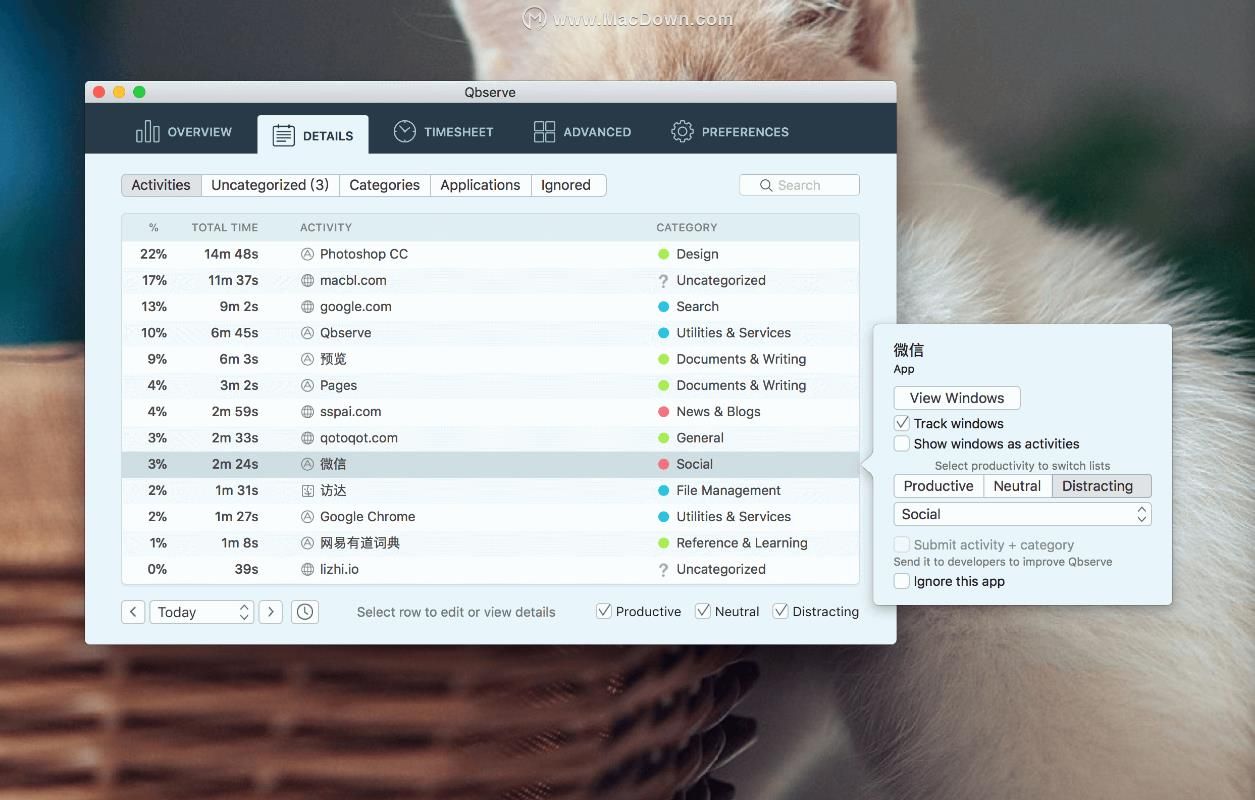1255x800 pixels.
Task: Show Uncategorized (3) list
Action: pyautogui.click(x=270, y=185)
